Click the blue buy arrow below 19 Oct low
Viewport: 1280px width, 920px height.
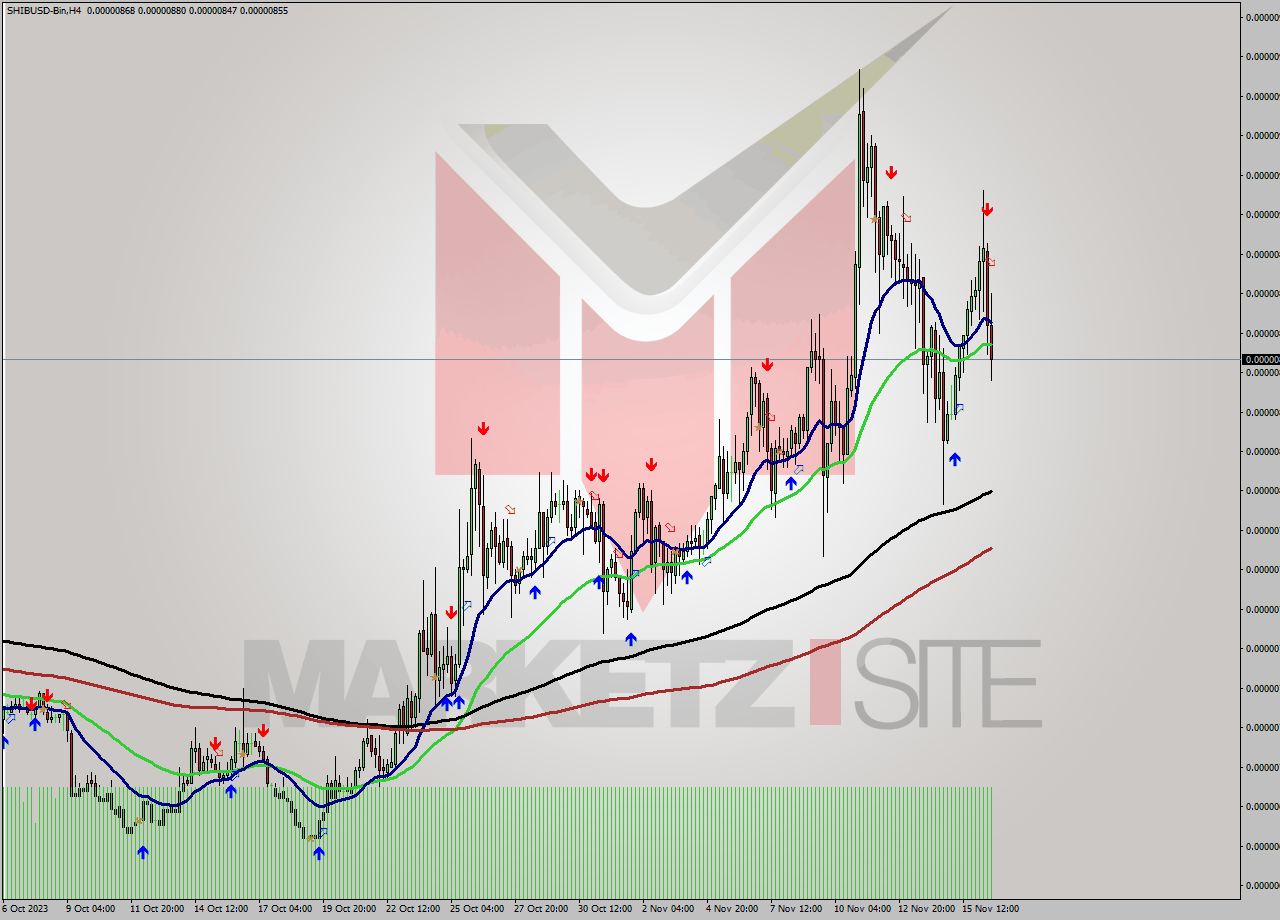tap(319, 853)
